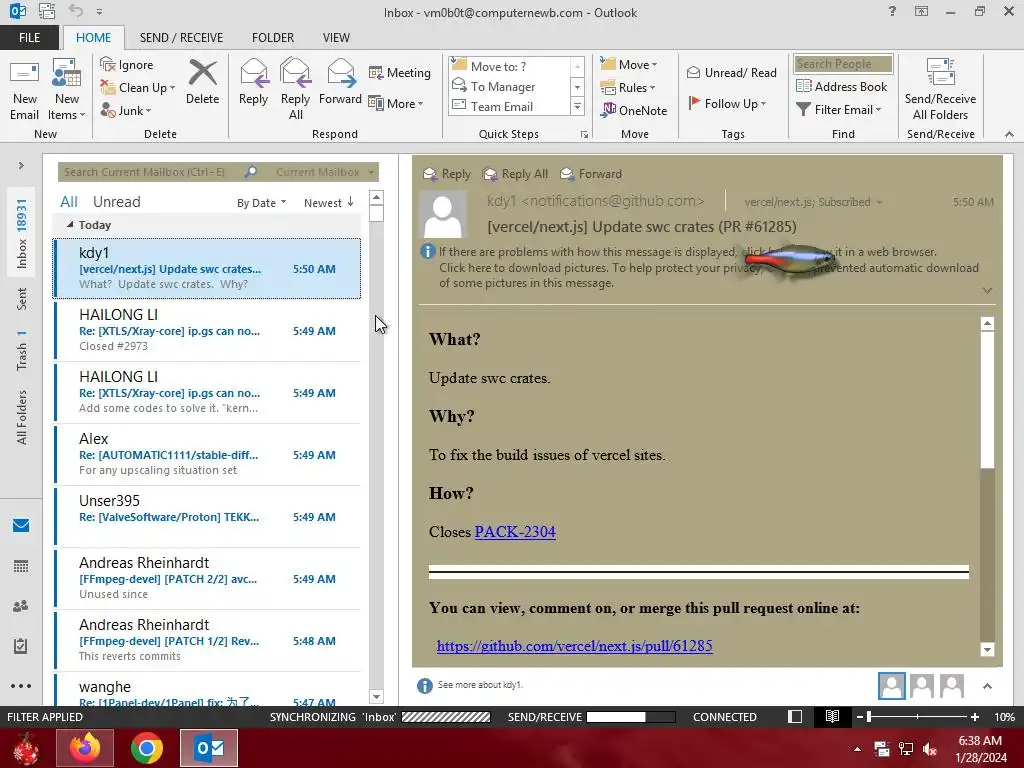The width and height of the screenshot is (1024, 768).
Task: Show All messages filter
Action: point(69,202)
